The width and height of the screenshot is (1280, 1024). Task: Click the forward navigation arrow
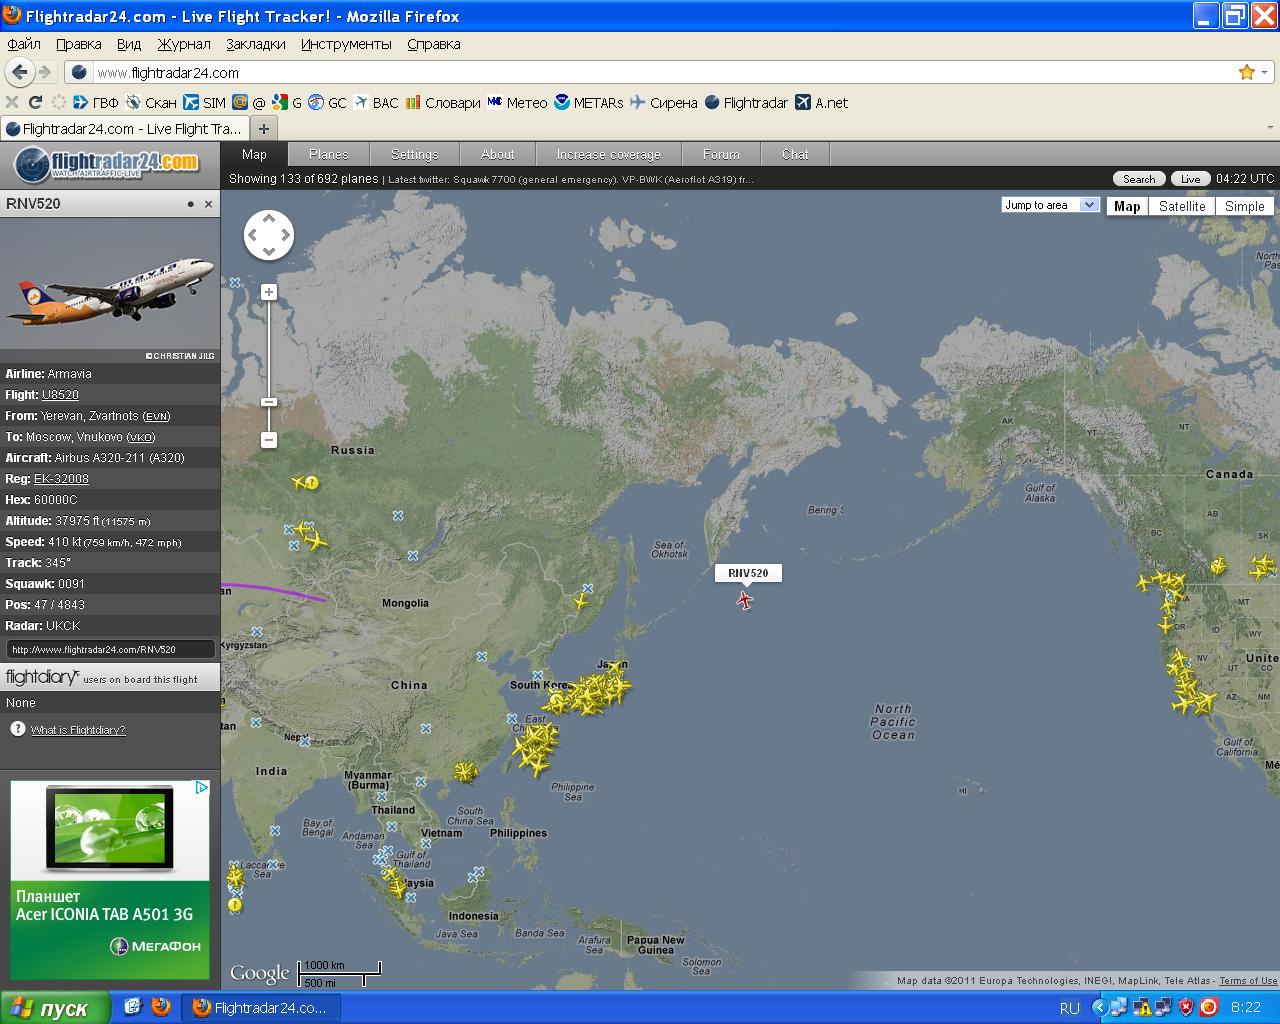coord(44,72)
